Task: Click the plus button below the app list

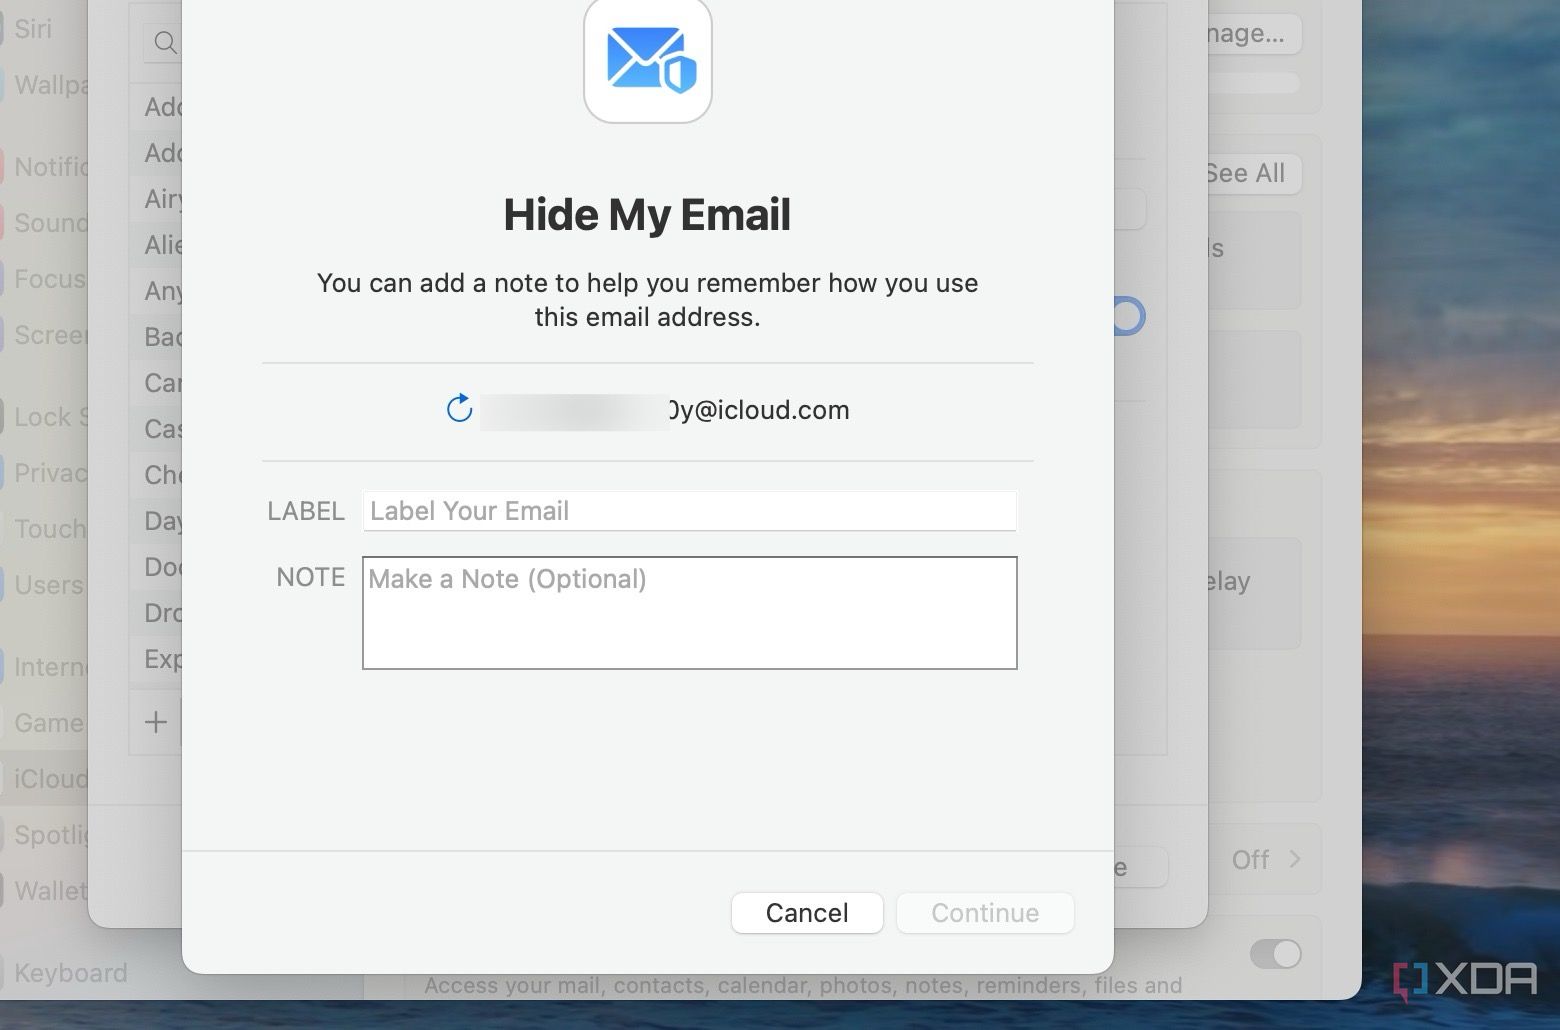Action: point(156,722)
